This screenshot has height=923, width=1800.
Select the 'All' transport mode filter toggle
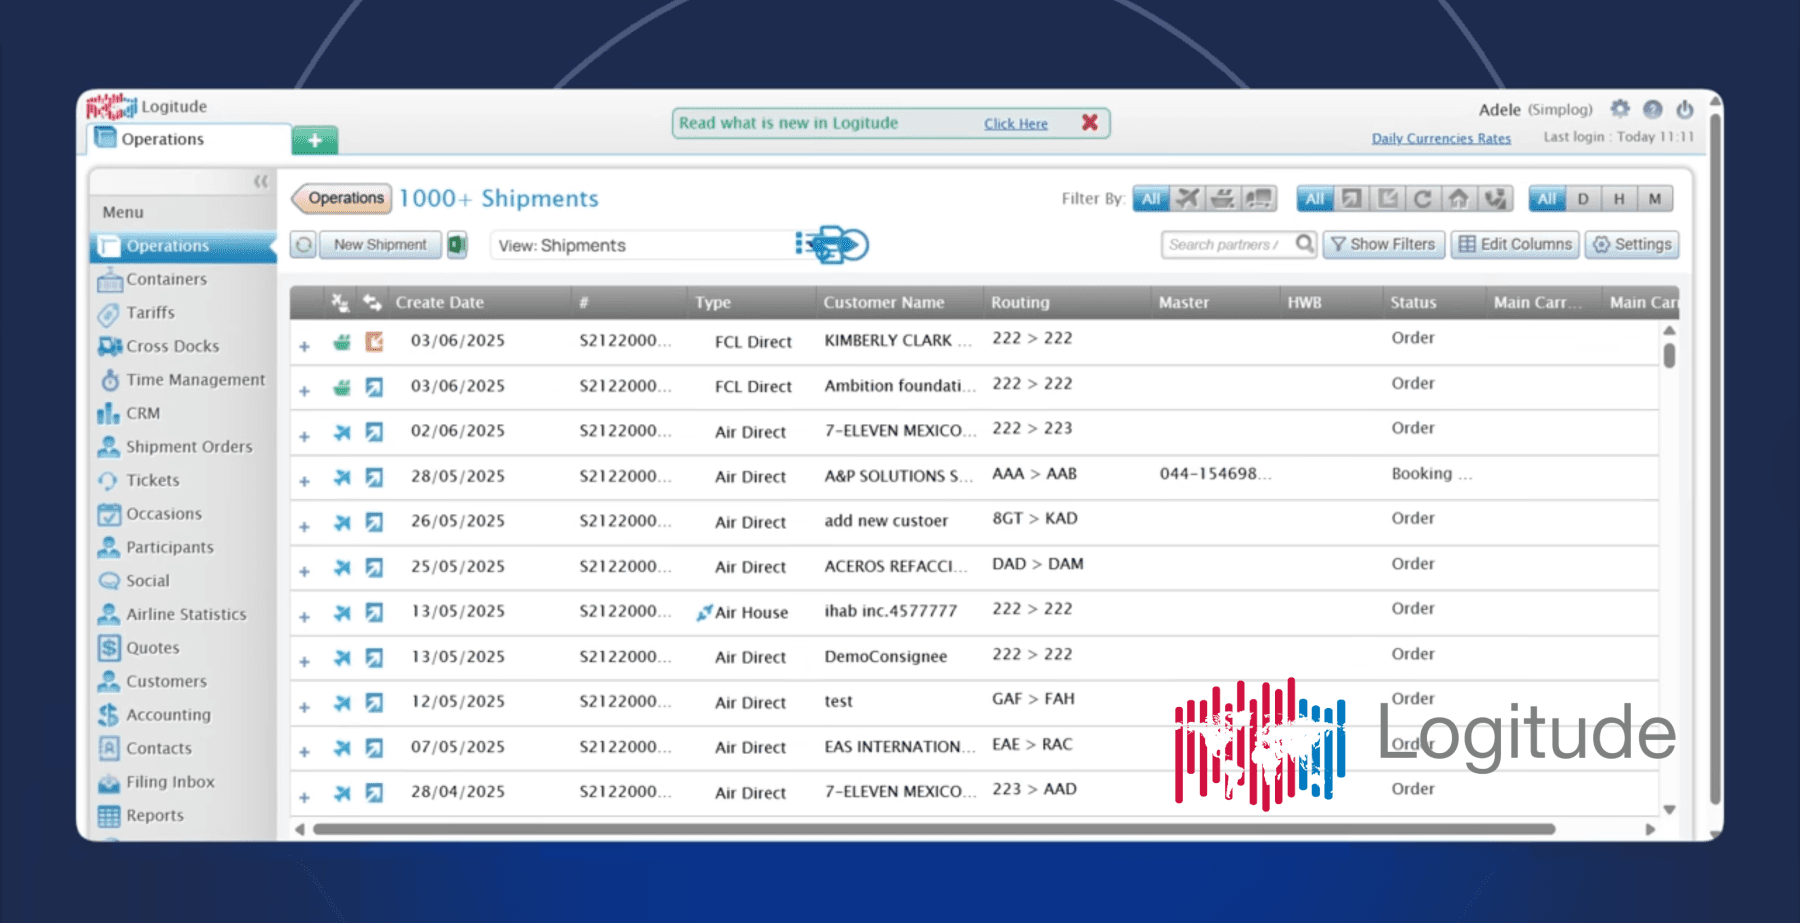click(x=1150, y=198)
